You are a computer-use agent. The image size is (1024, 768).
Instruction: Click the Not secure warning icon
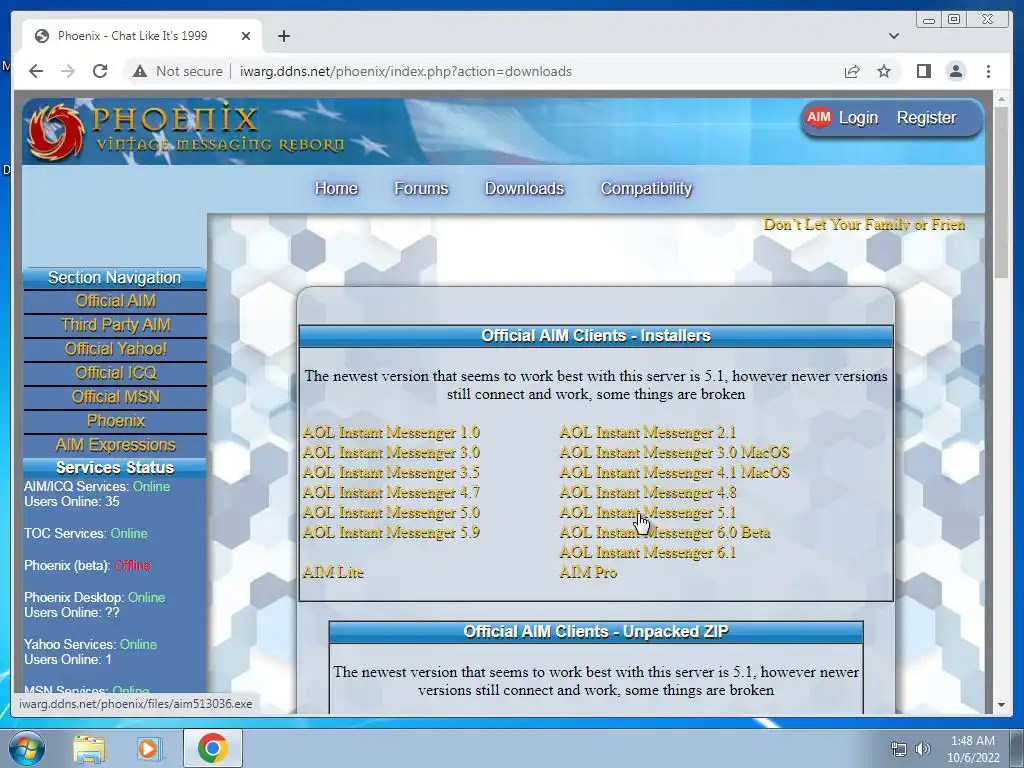(x=140, y=71)
